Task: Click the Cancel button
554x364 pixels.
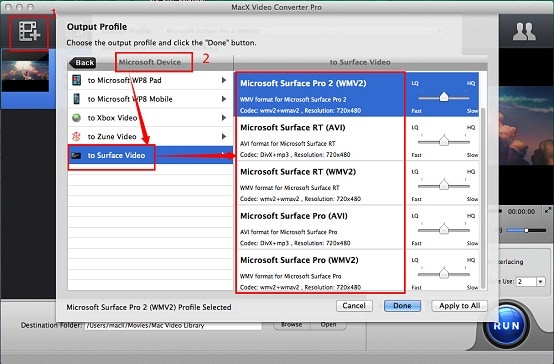Action: [354, 306]
